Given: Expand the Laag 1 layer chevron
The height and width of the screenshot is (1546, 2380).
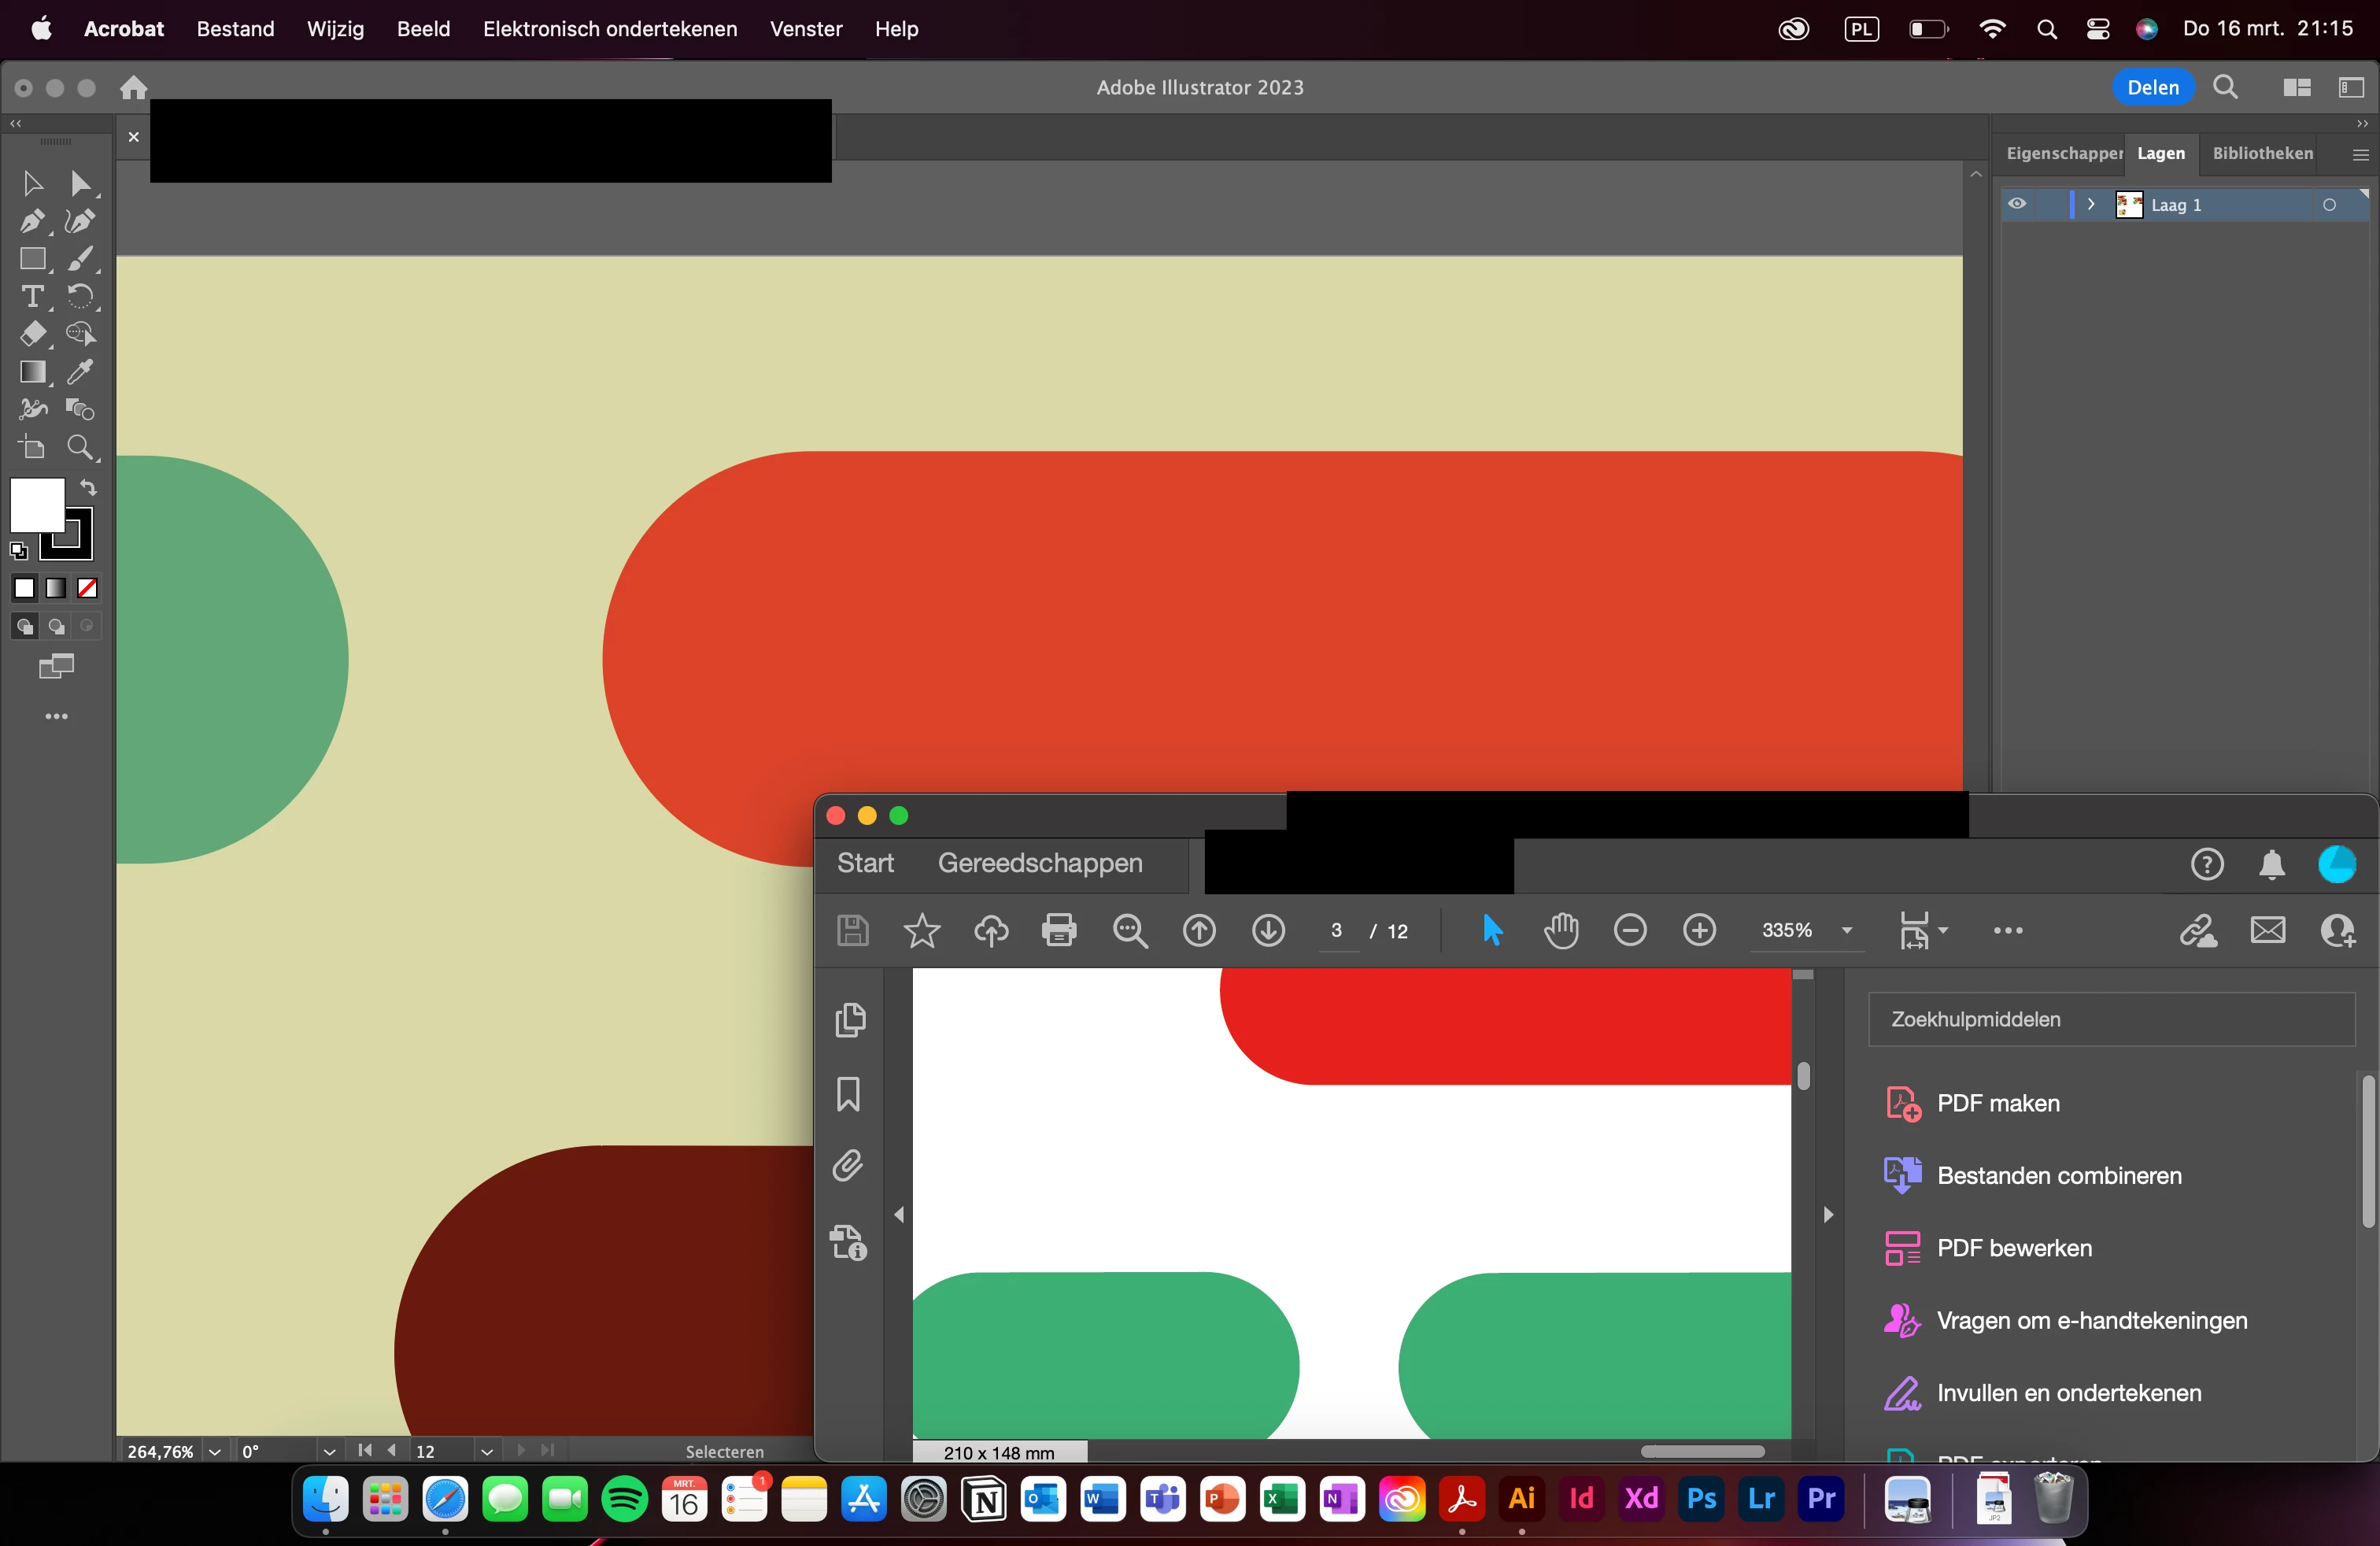Looking at the screenshot, I should point(2091,205).
